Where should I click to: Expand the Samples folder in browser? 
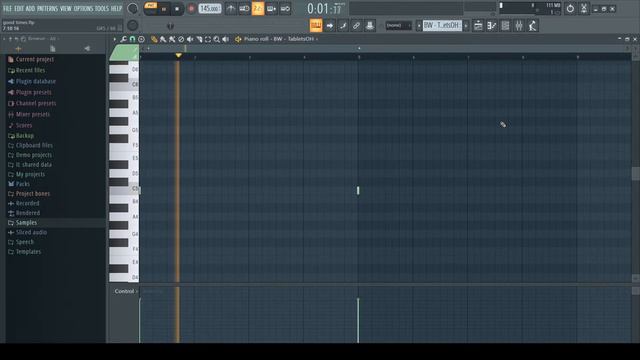[26, 222]
